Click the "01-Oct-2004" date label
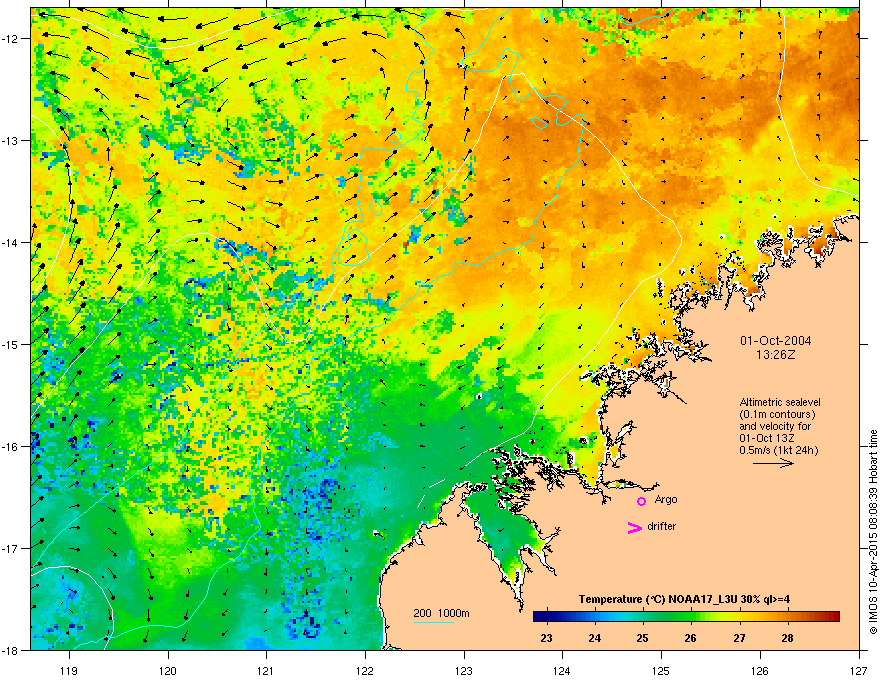The width and height of the screenshot is (880, 680). pyautogui.click(x=776, y=341)
